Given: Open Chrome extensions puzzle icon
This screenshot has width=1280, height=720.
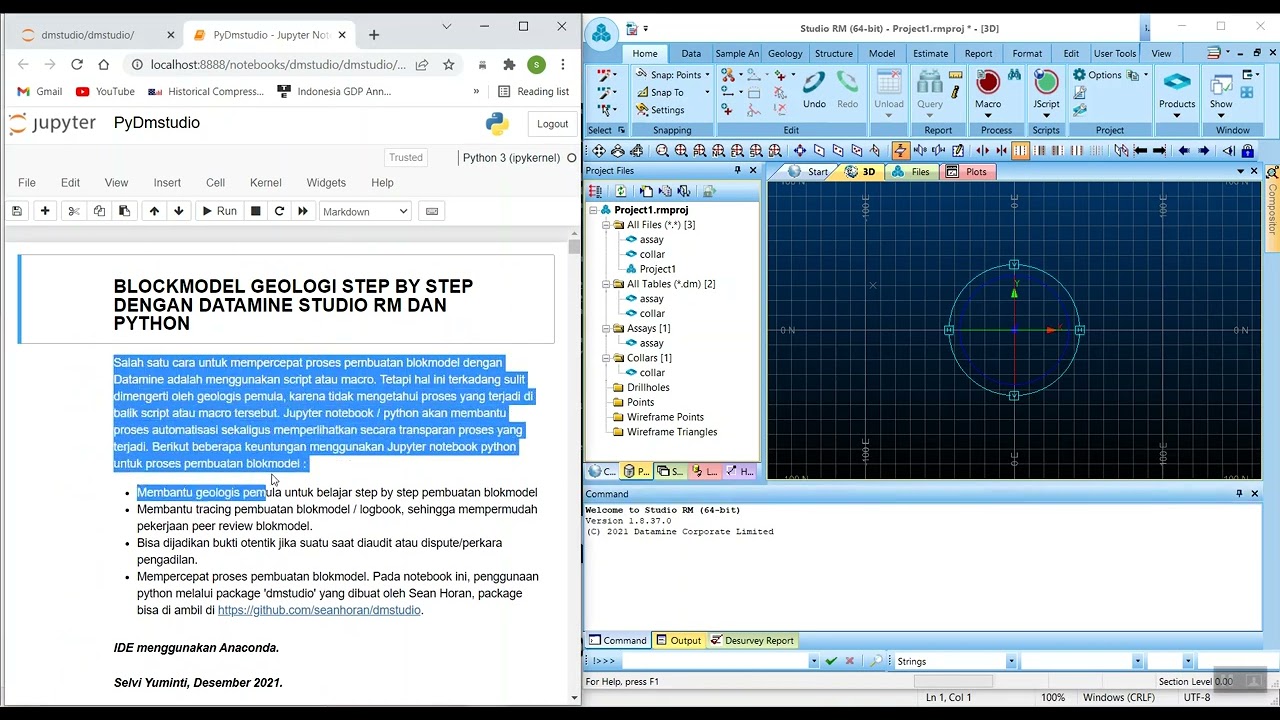Looking at the screenshot, I should coord(509,64).
